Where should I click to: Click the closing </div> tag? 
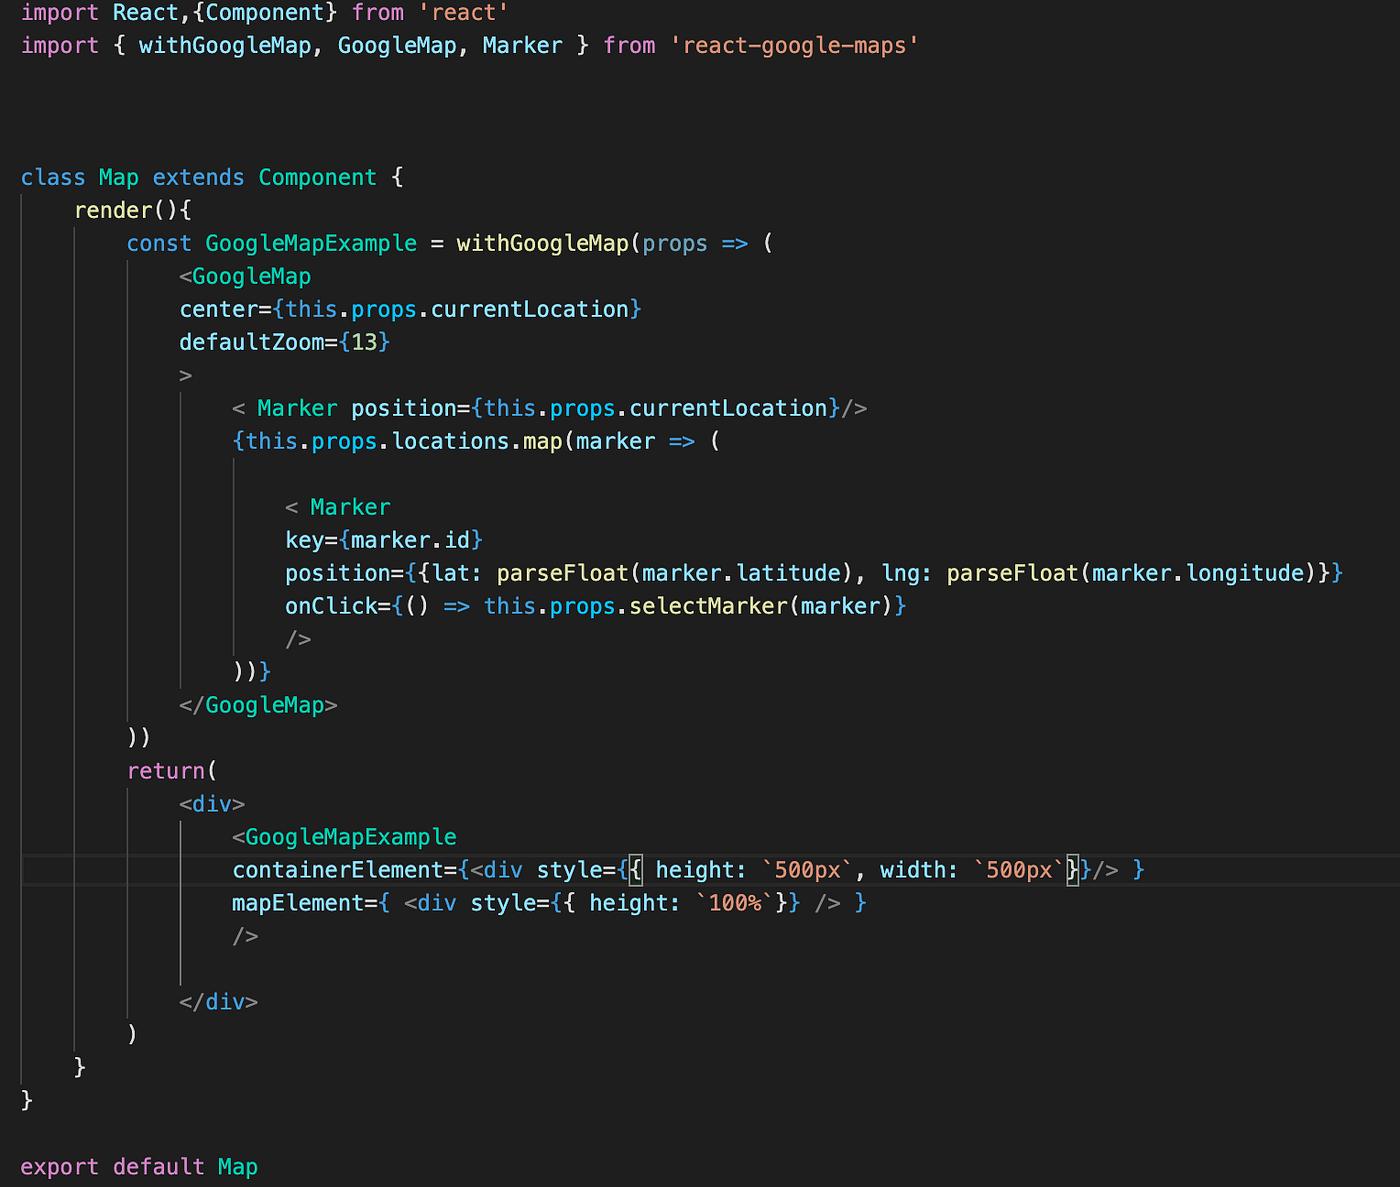point(218,1003)
